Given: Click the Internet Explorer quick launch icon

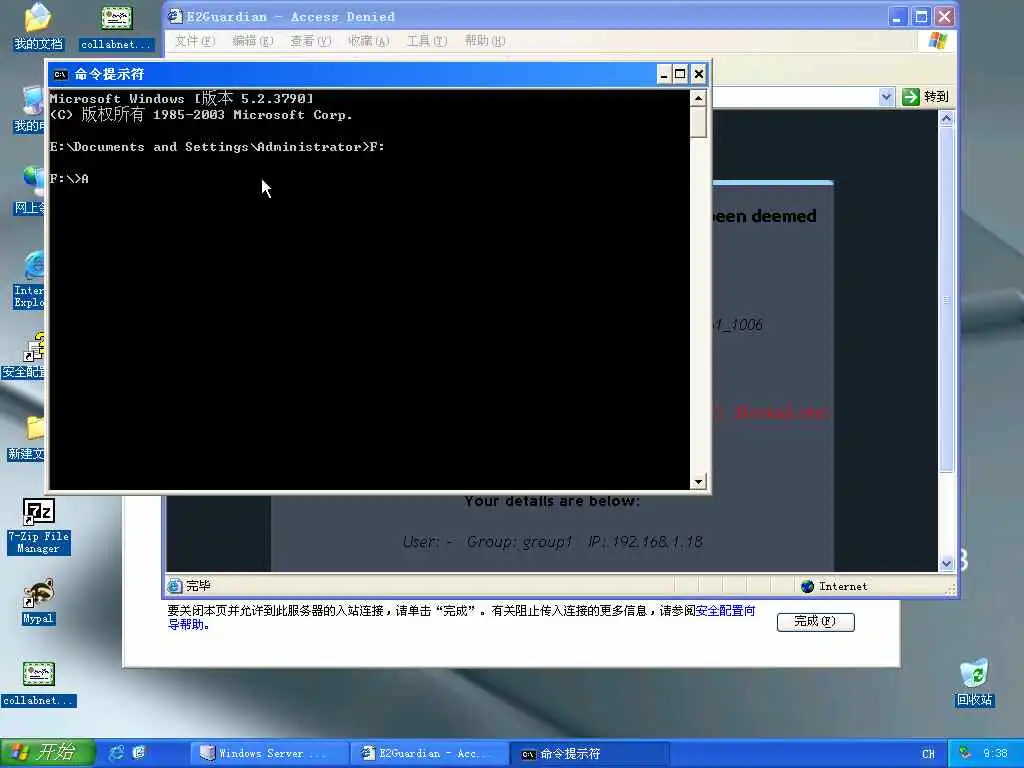Looking at the screenshot, I should (x=117, y=753).
